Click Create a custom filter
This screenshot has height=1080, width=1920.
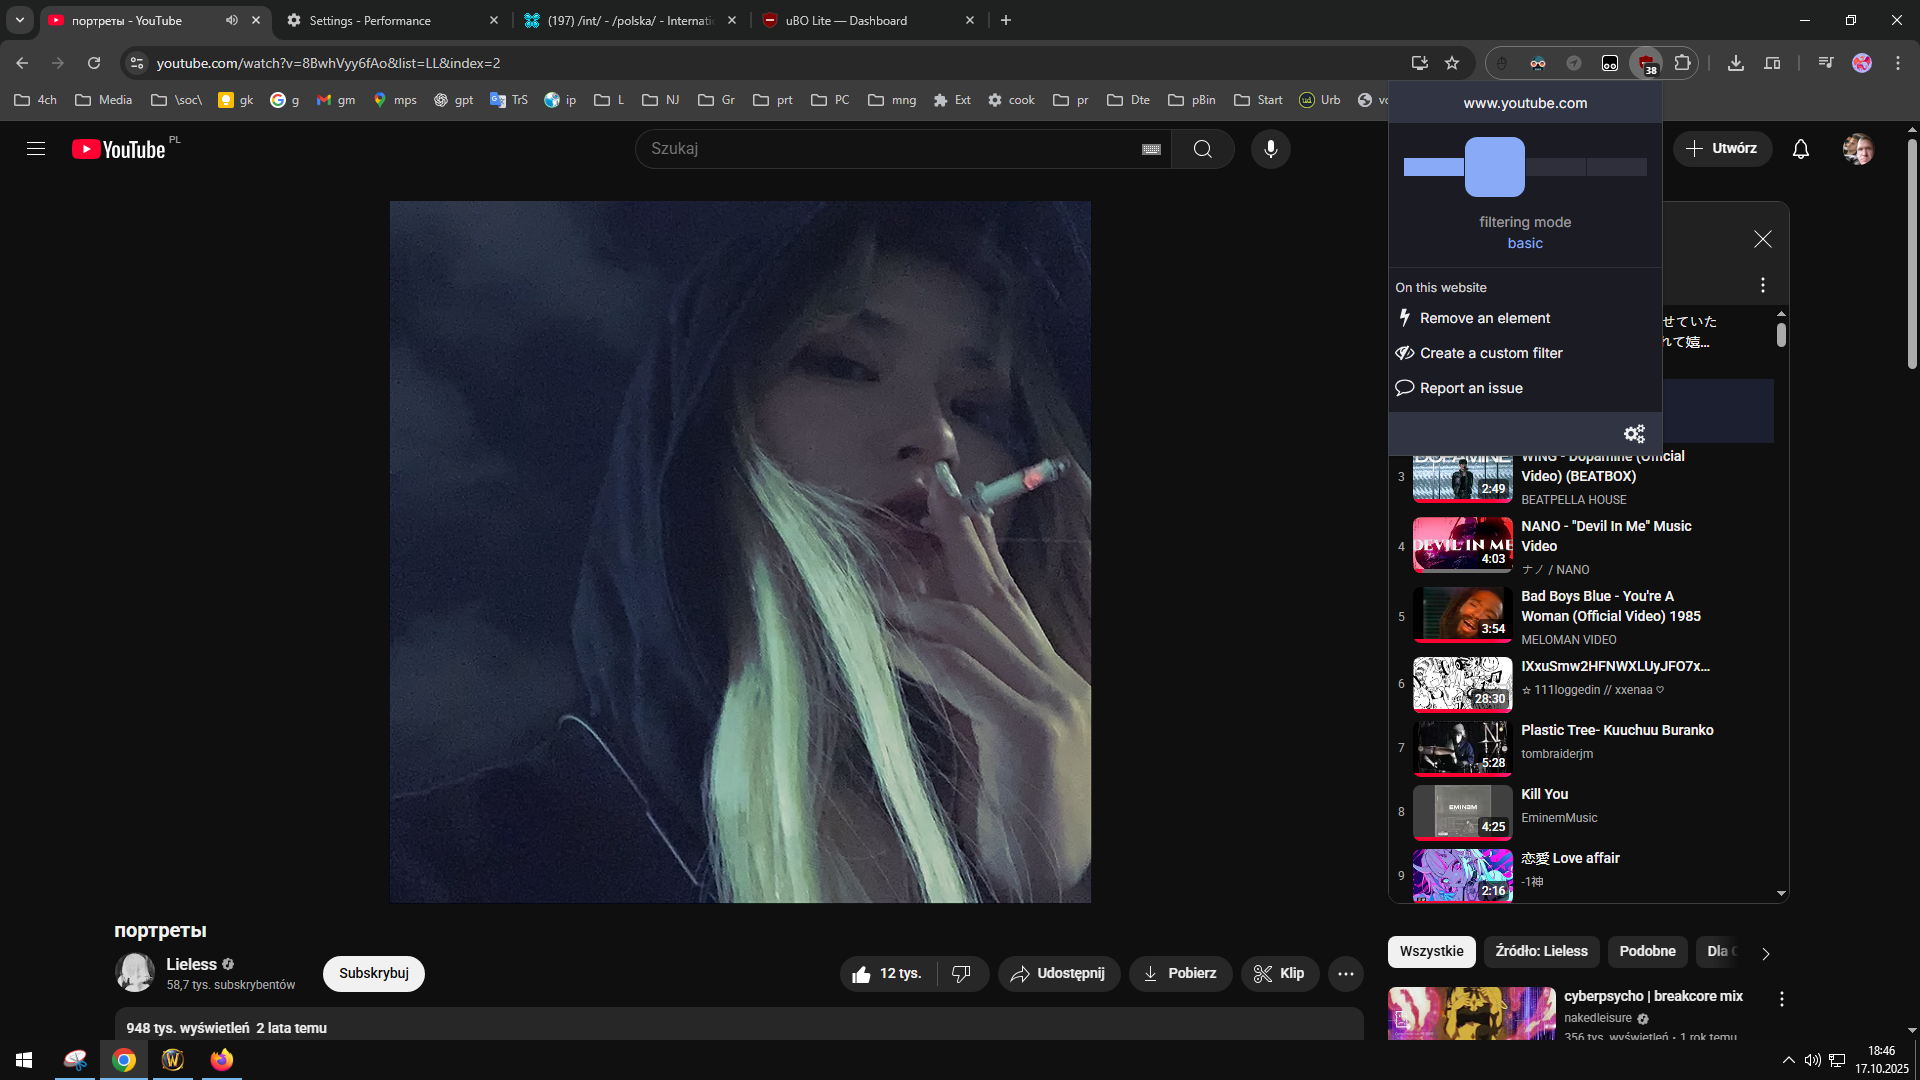1490,353
